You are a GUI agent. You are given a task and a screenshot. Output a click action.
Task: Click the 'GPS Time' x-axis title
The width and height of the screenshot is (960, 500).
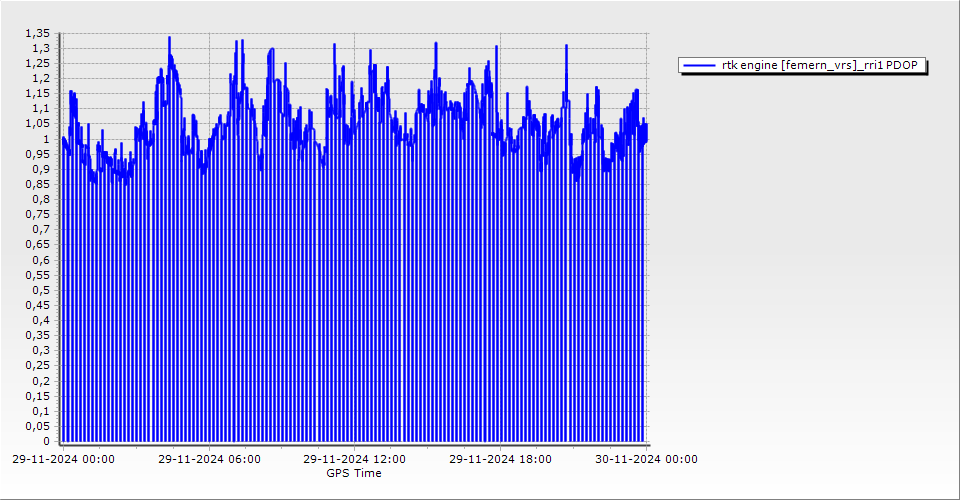pyautogui.click(x=353, y=473)
